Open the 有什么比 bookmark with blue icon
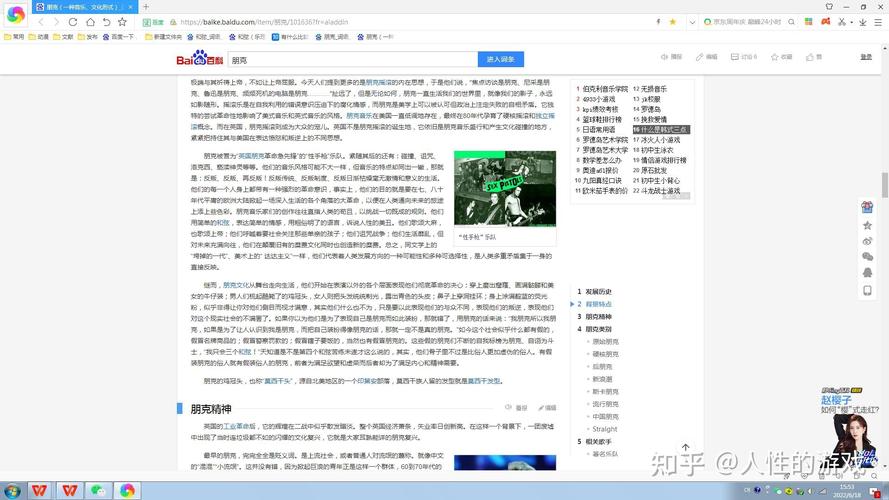889x500 pixels. tap(290, 37)
